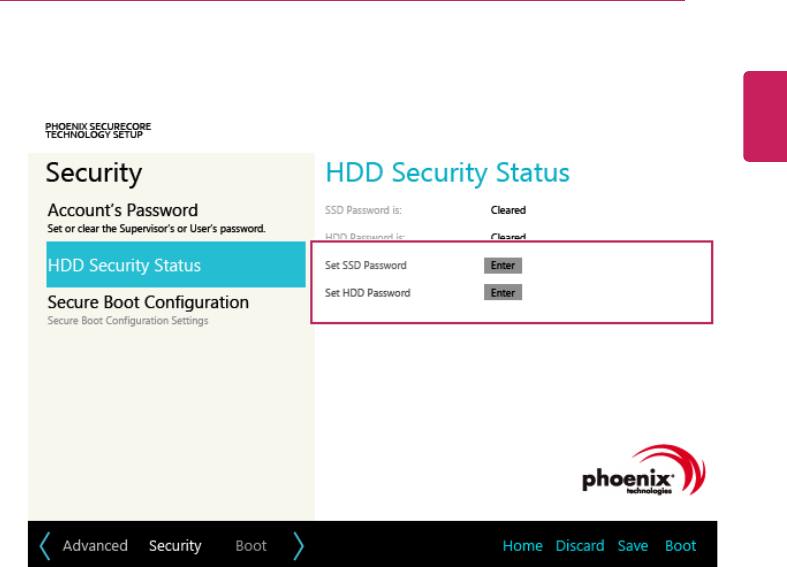
Task: Click the Set HDD Password label
Action: tap(367, 293)
